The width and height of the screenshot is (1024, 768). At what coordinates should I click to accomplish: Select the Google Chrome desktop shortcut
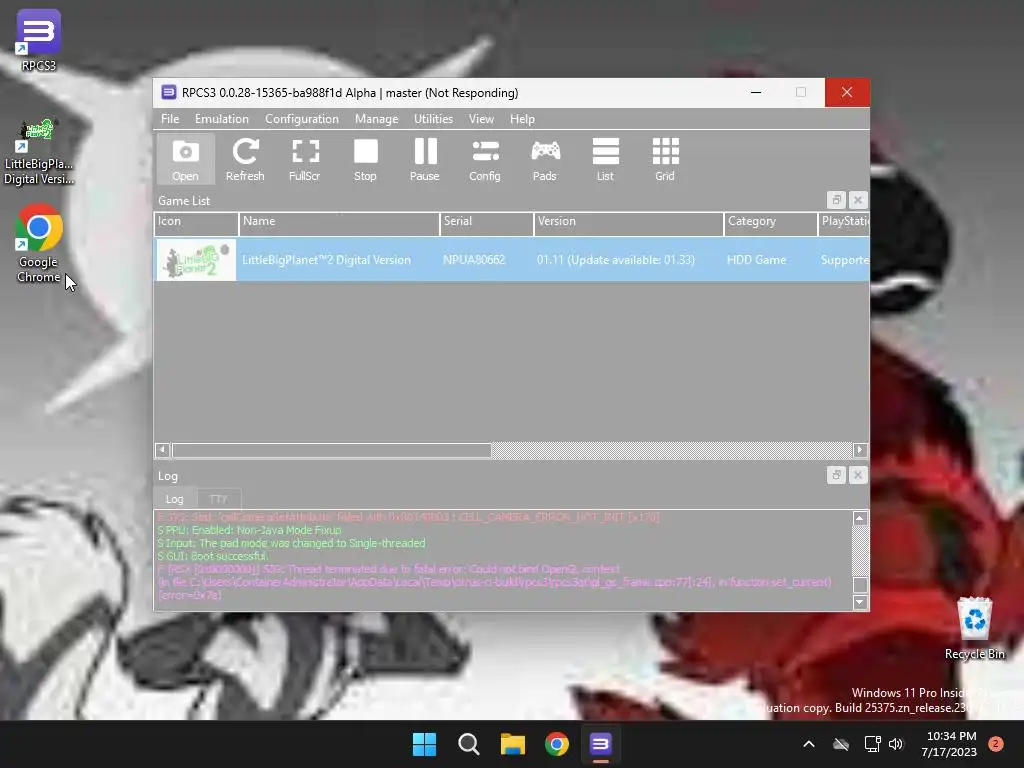39,244
